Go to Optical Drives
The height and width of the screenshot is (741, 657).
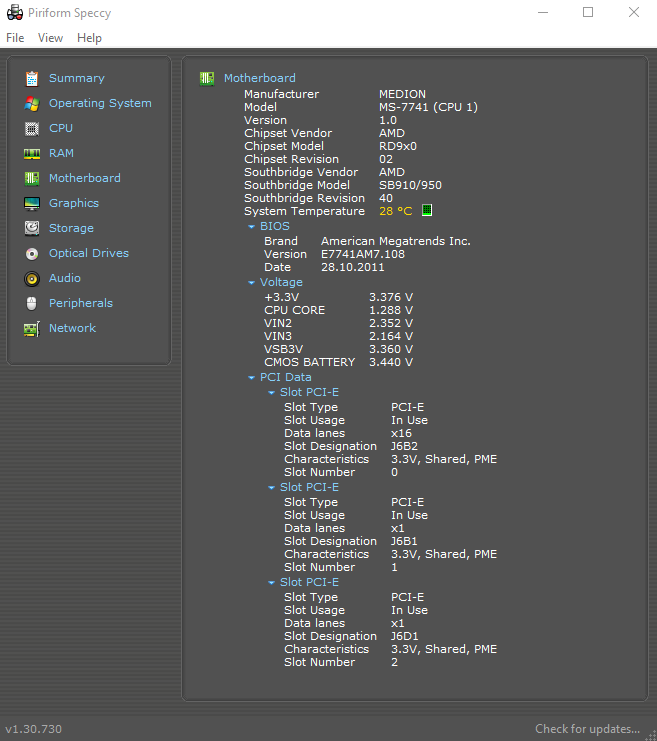[89, 253]
